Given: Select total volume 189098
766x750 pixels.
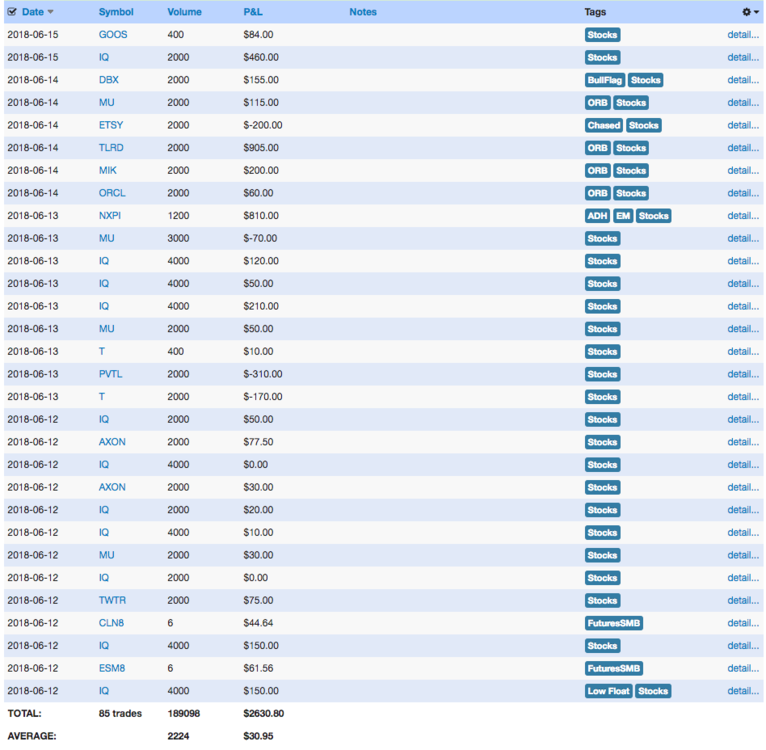Looking at the screenshot, I should pyautogui.click(x=184, y=713).
